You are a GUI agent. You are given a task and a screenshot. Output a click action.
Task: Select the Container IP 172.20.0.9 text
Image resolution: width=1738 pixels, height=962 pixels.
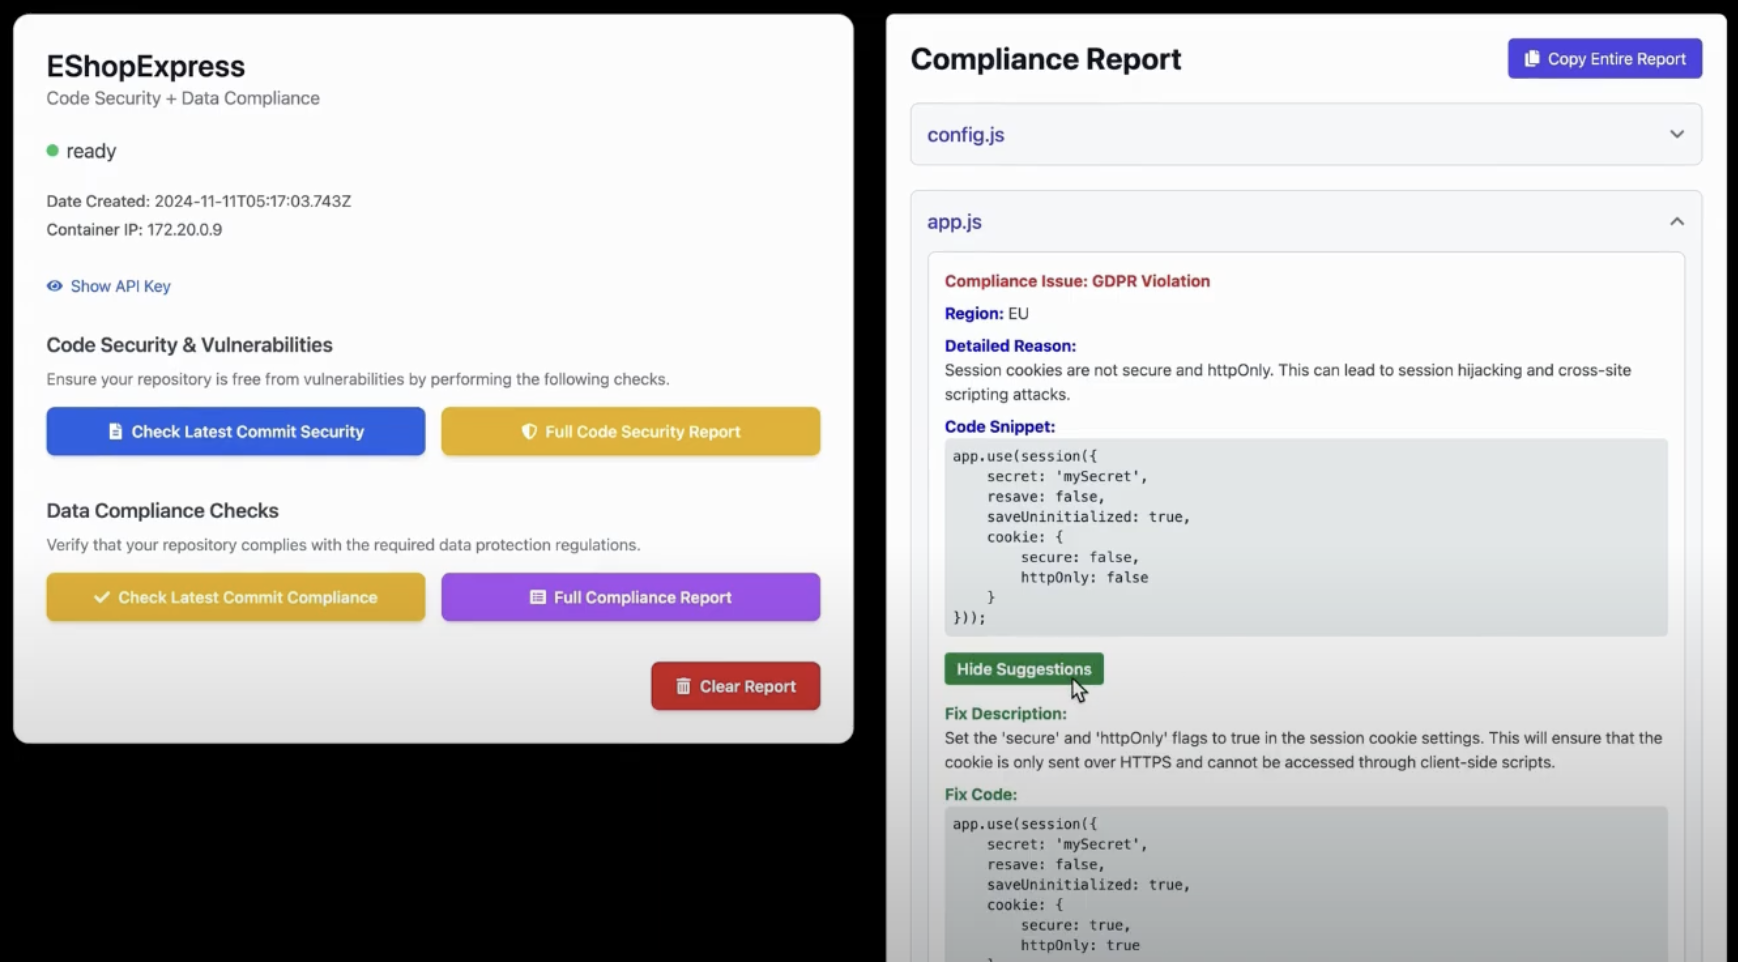point(134,229)
